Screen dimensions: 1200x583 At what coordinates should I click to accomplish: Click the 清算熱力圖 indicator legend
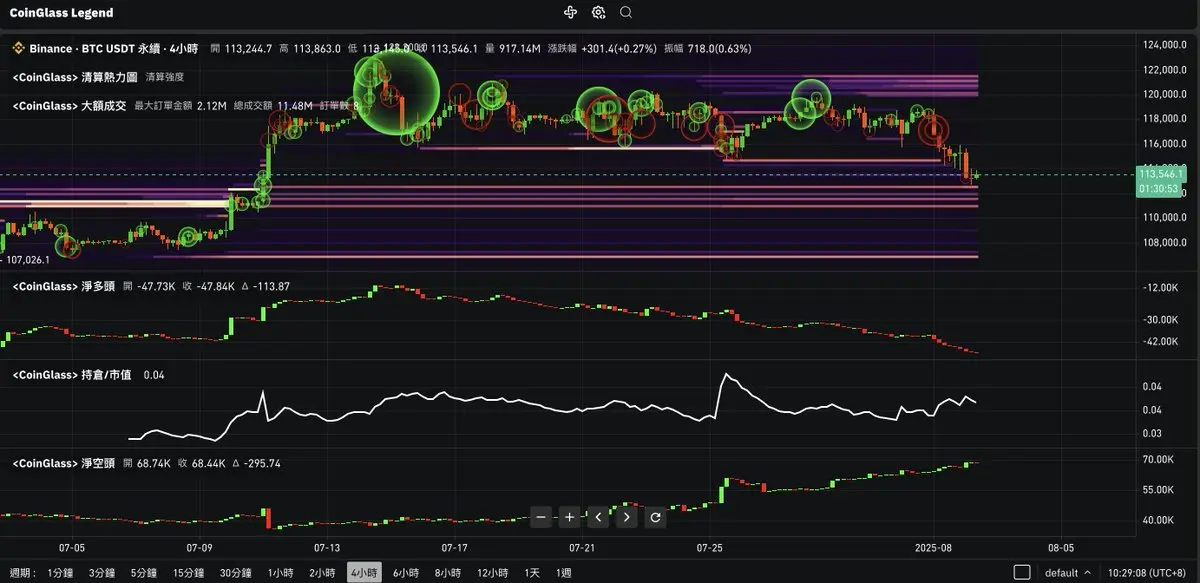click(x=75, y=76)
